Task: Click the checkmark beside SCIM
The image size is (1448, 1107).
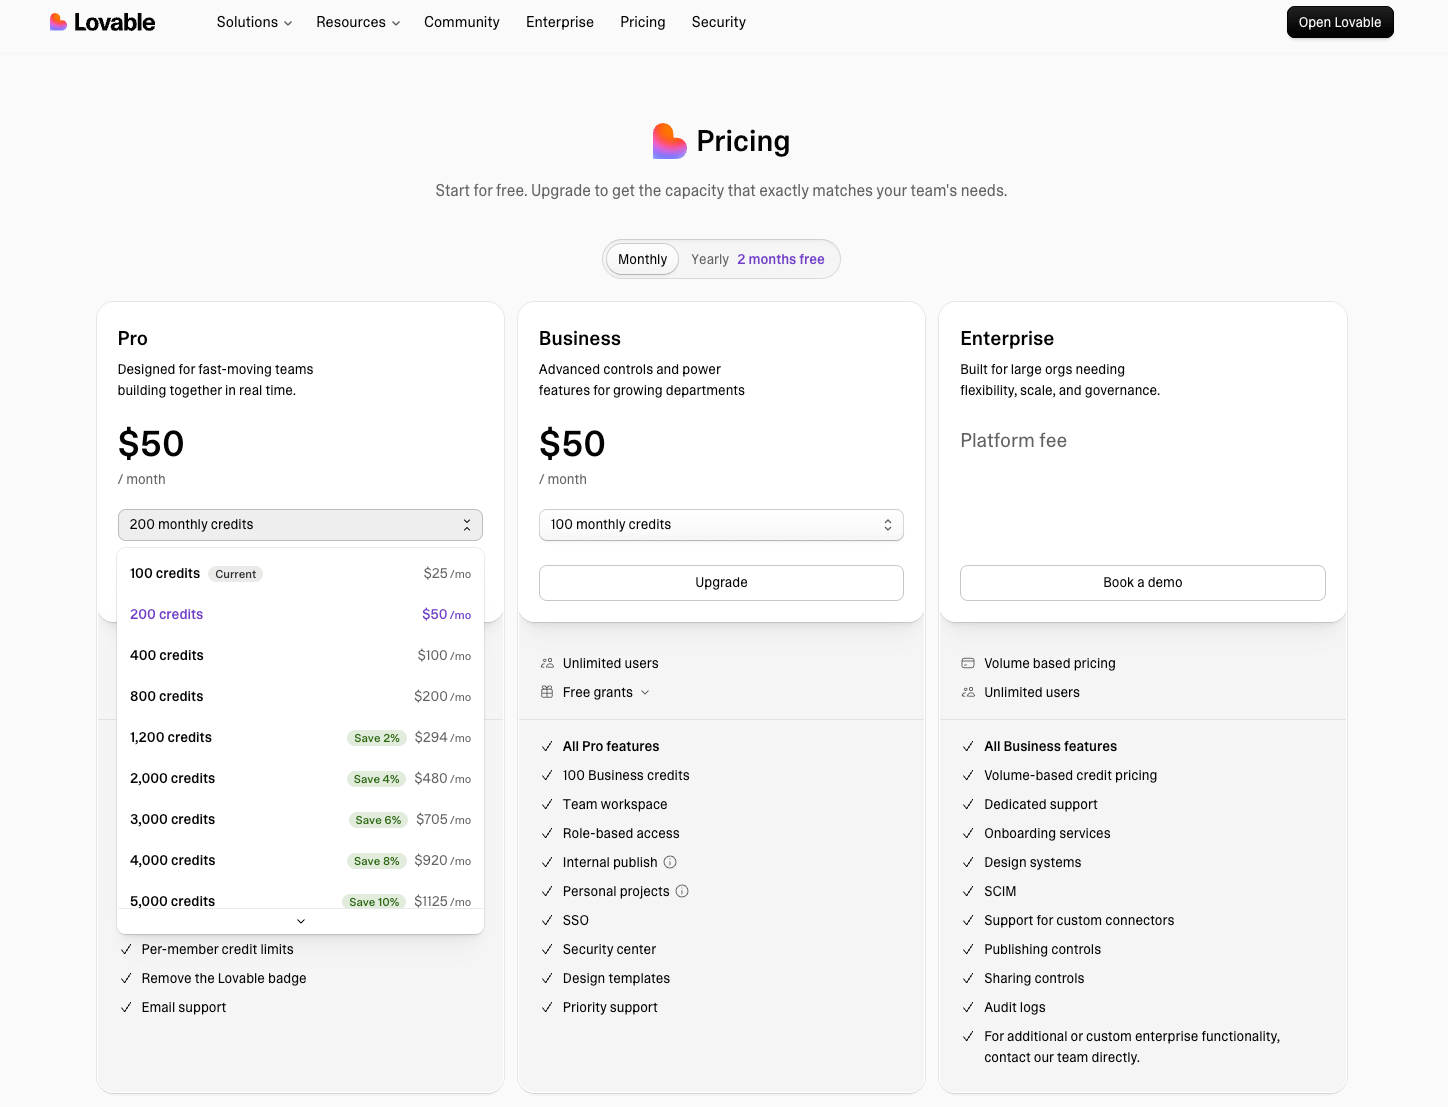Action: coord(968,891)
